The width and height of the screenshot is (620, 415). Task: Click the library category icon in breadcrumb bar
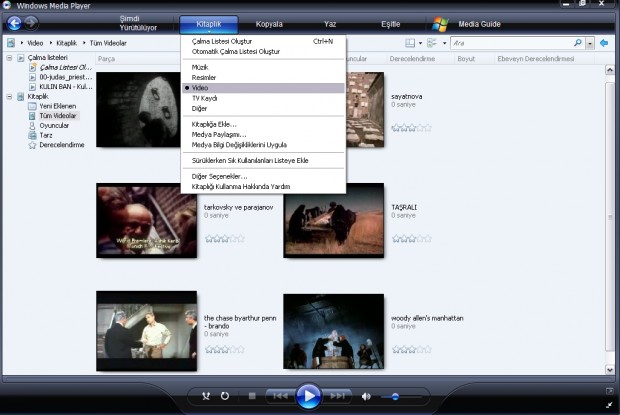[x=11, y=43]
